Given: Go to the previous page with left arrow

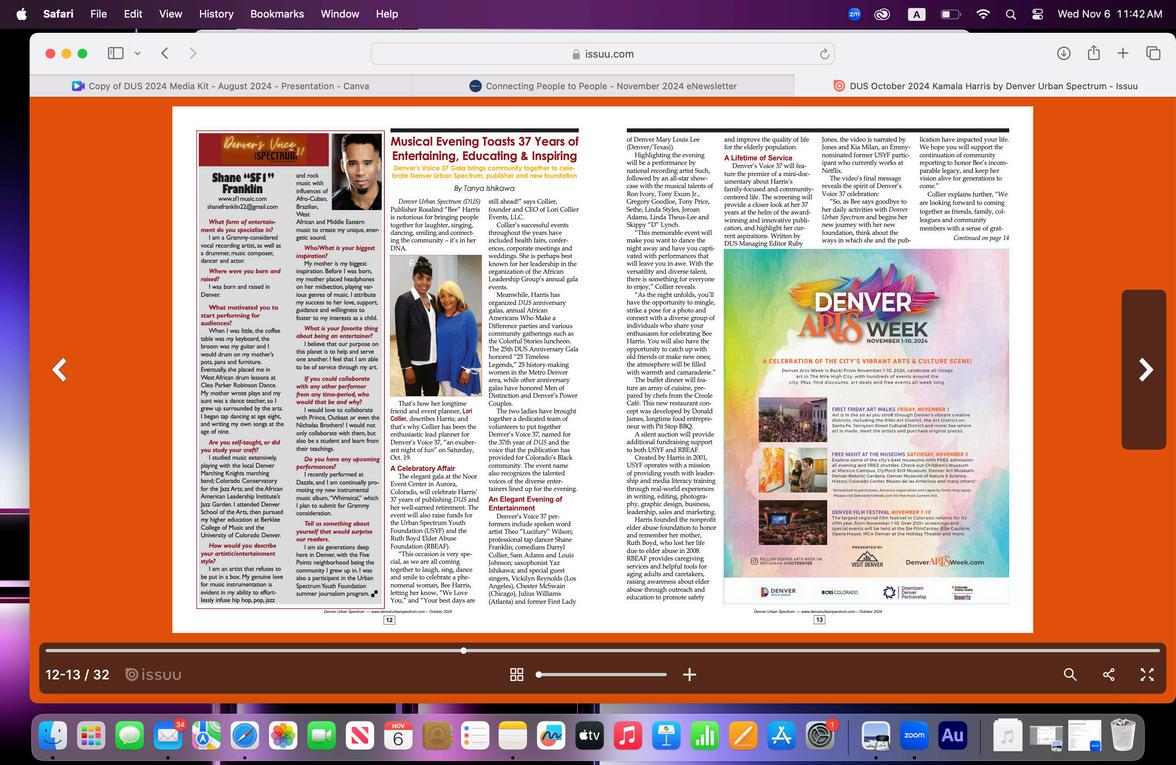Looking at the screenshot, I should click(59, 369).
